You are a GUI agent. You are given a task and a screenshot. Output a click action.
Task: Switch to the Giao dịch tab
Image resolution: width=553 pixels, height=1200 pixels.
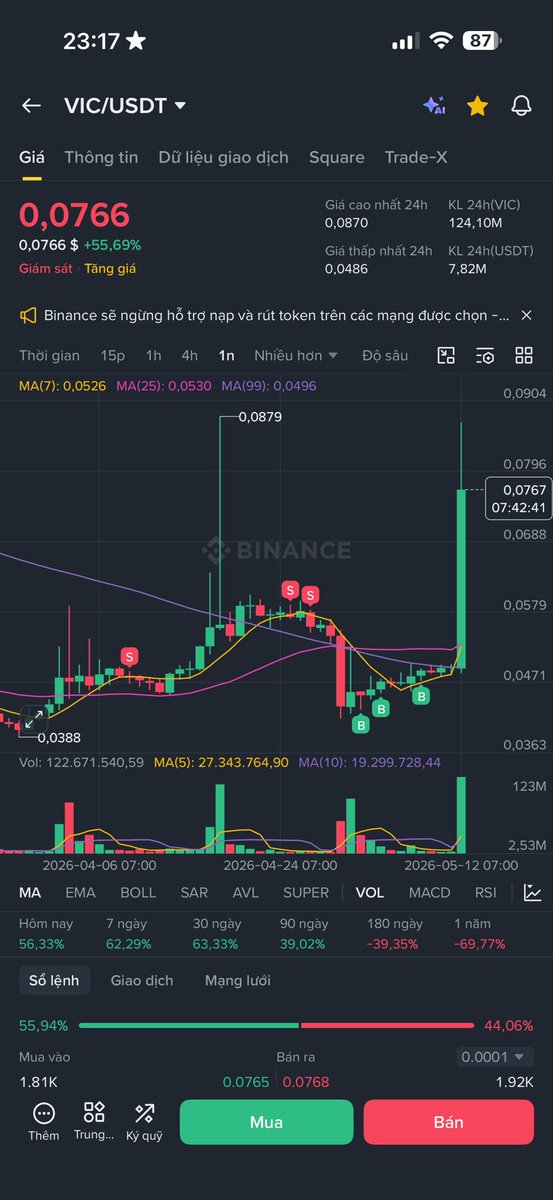click(x=142, y=981)
